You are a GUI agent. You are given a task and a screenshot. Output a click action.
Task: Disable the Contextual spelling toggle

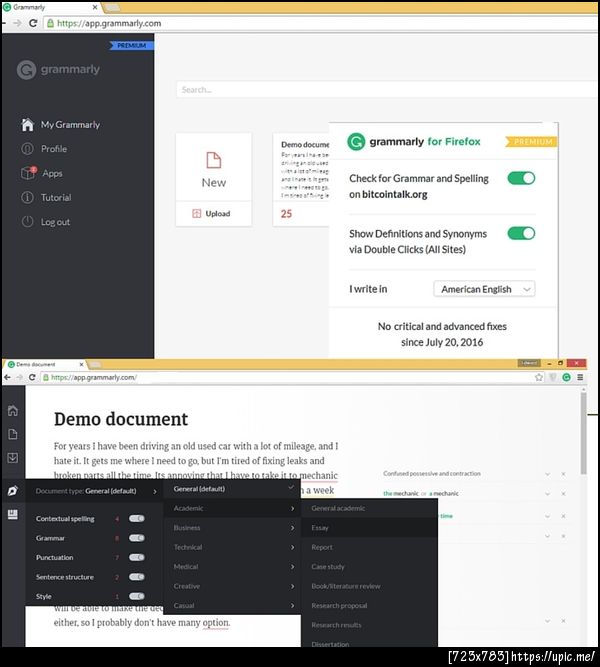pyautogui.click(x=137, y=519)
